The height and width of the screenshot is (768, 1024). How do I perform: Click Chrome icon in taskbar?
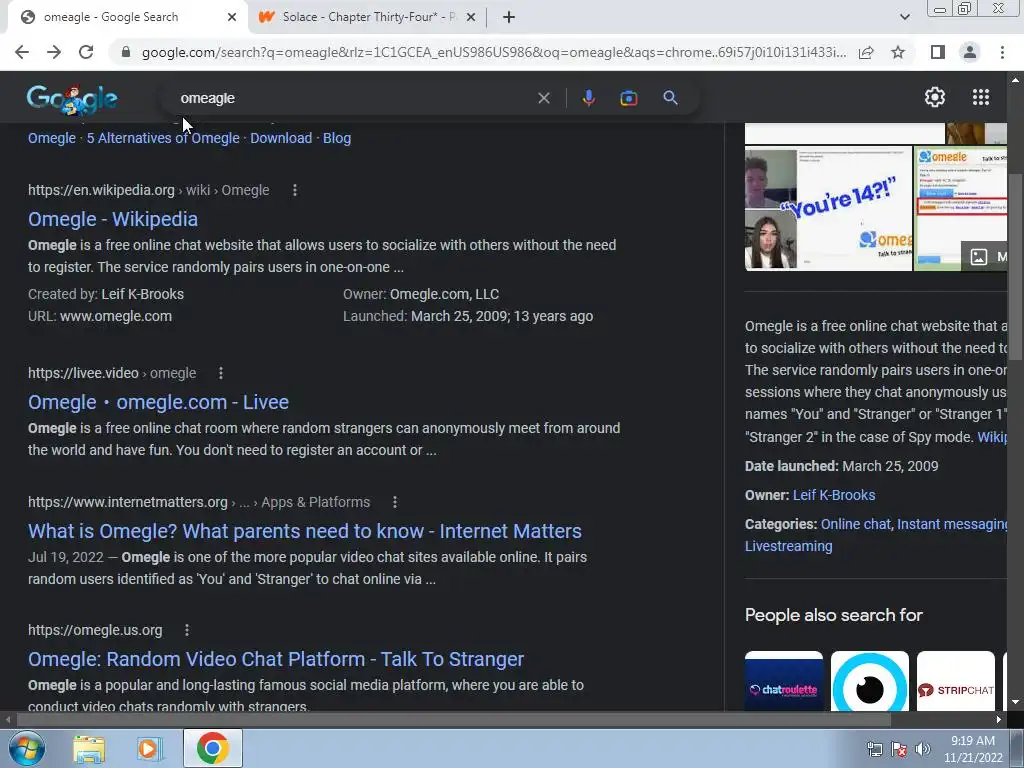(x=212, y=748)
